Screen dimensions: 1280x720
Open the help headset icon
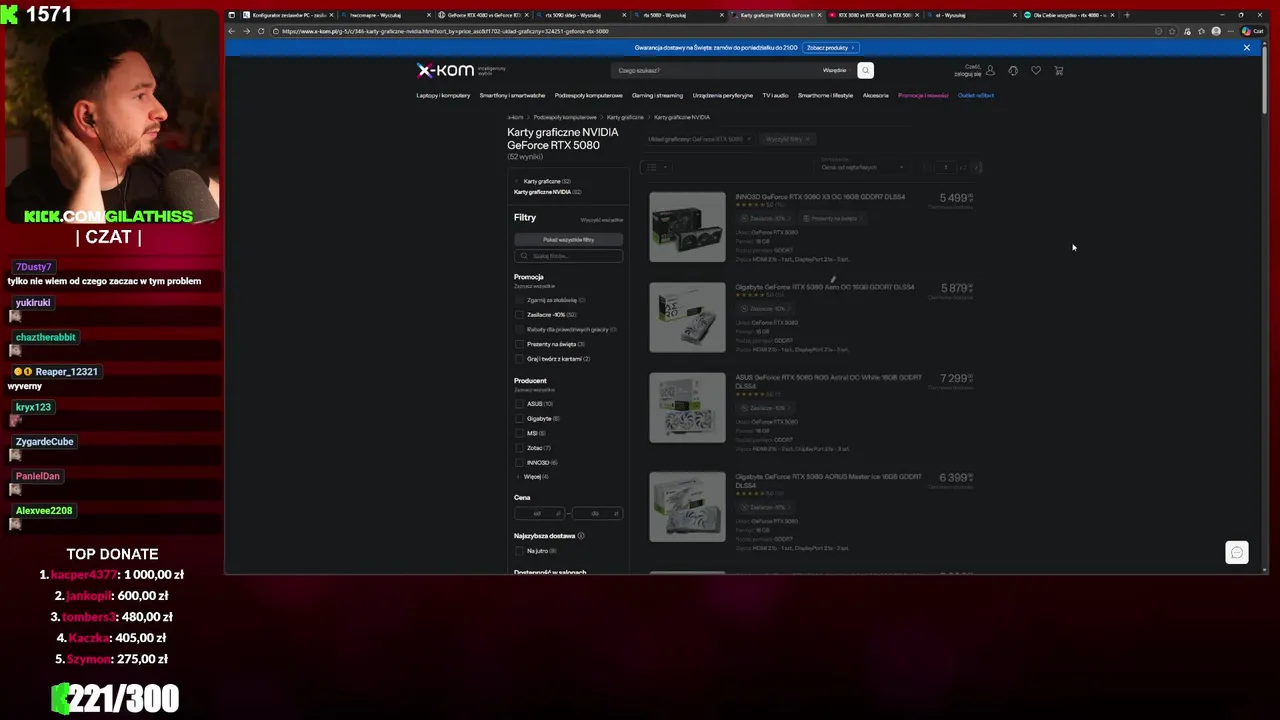1013,70
